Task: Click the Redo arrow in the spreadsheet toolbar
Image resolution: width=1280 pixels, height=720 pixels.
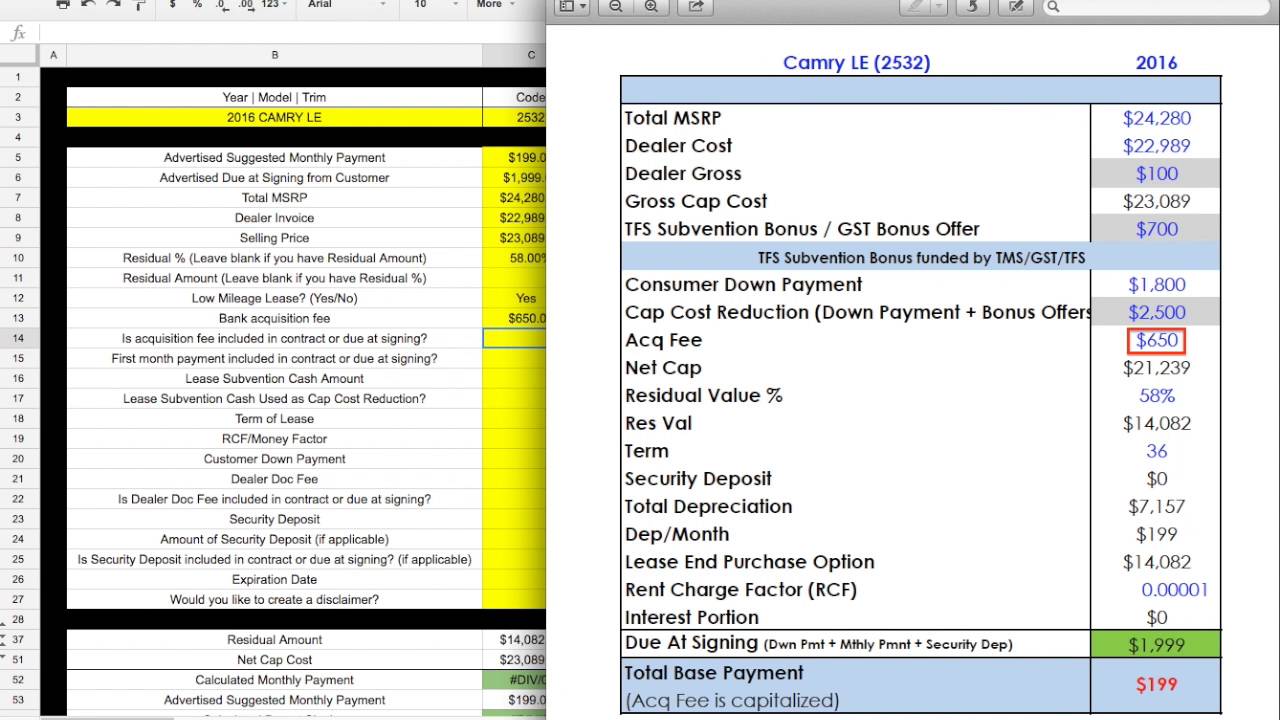Action: tap(112, 5)
